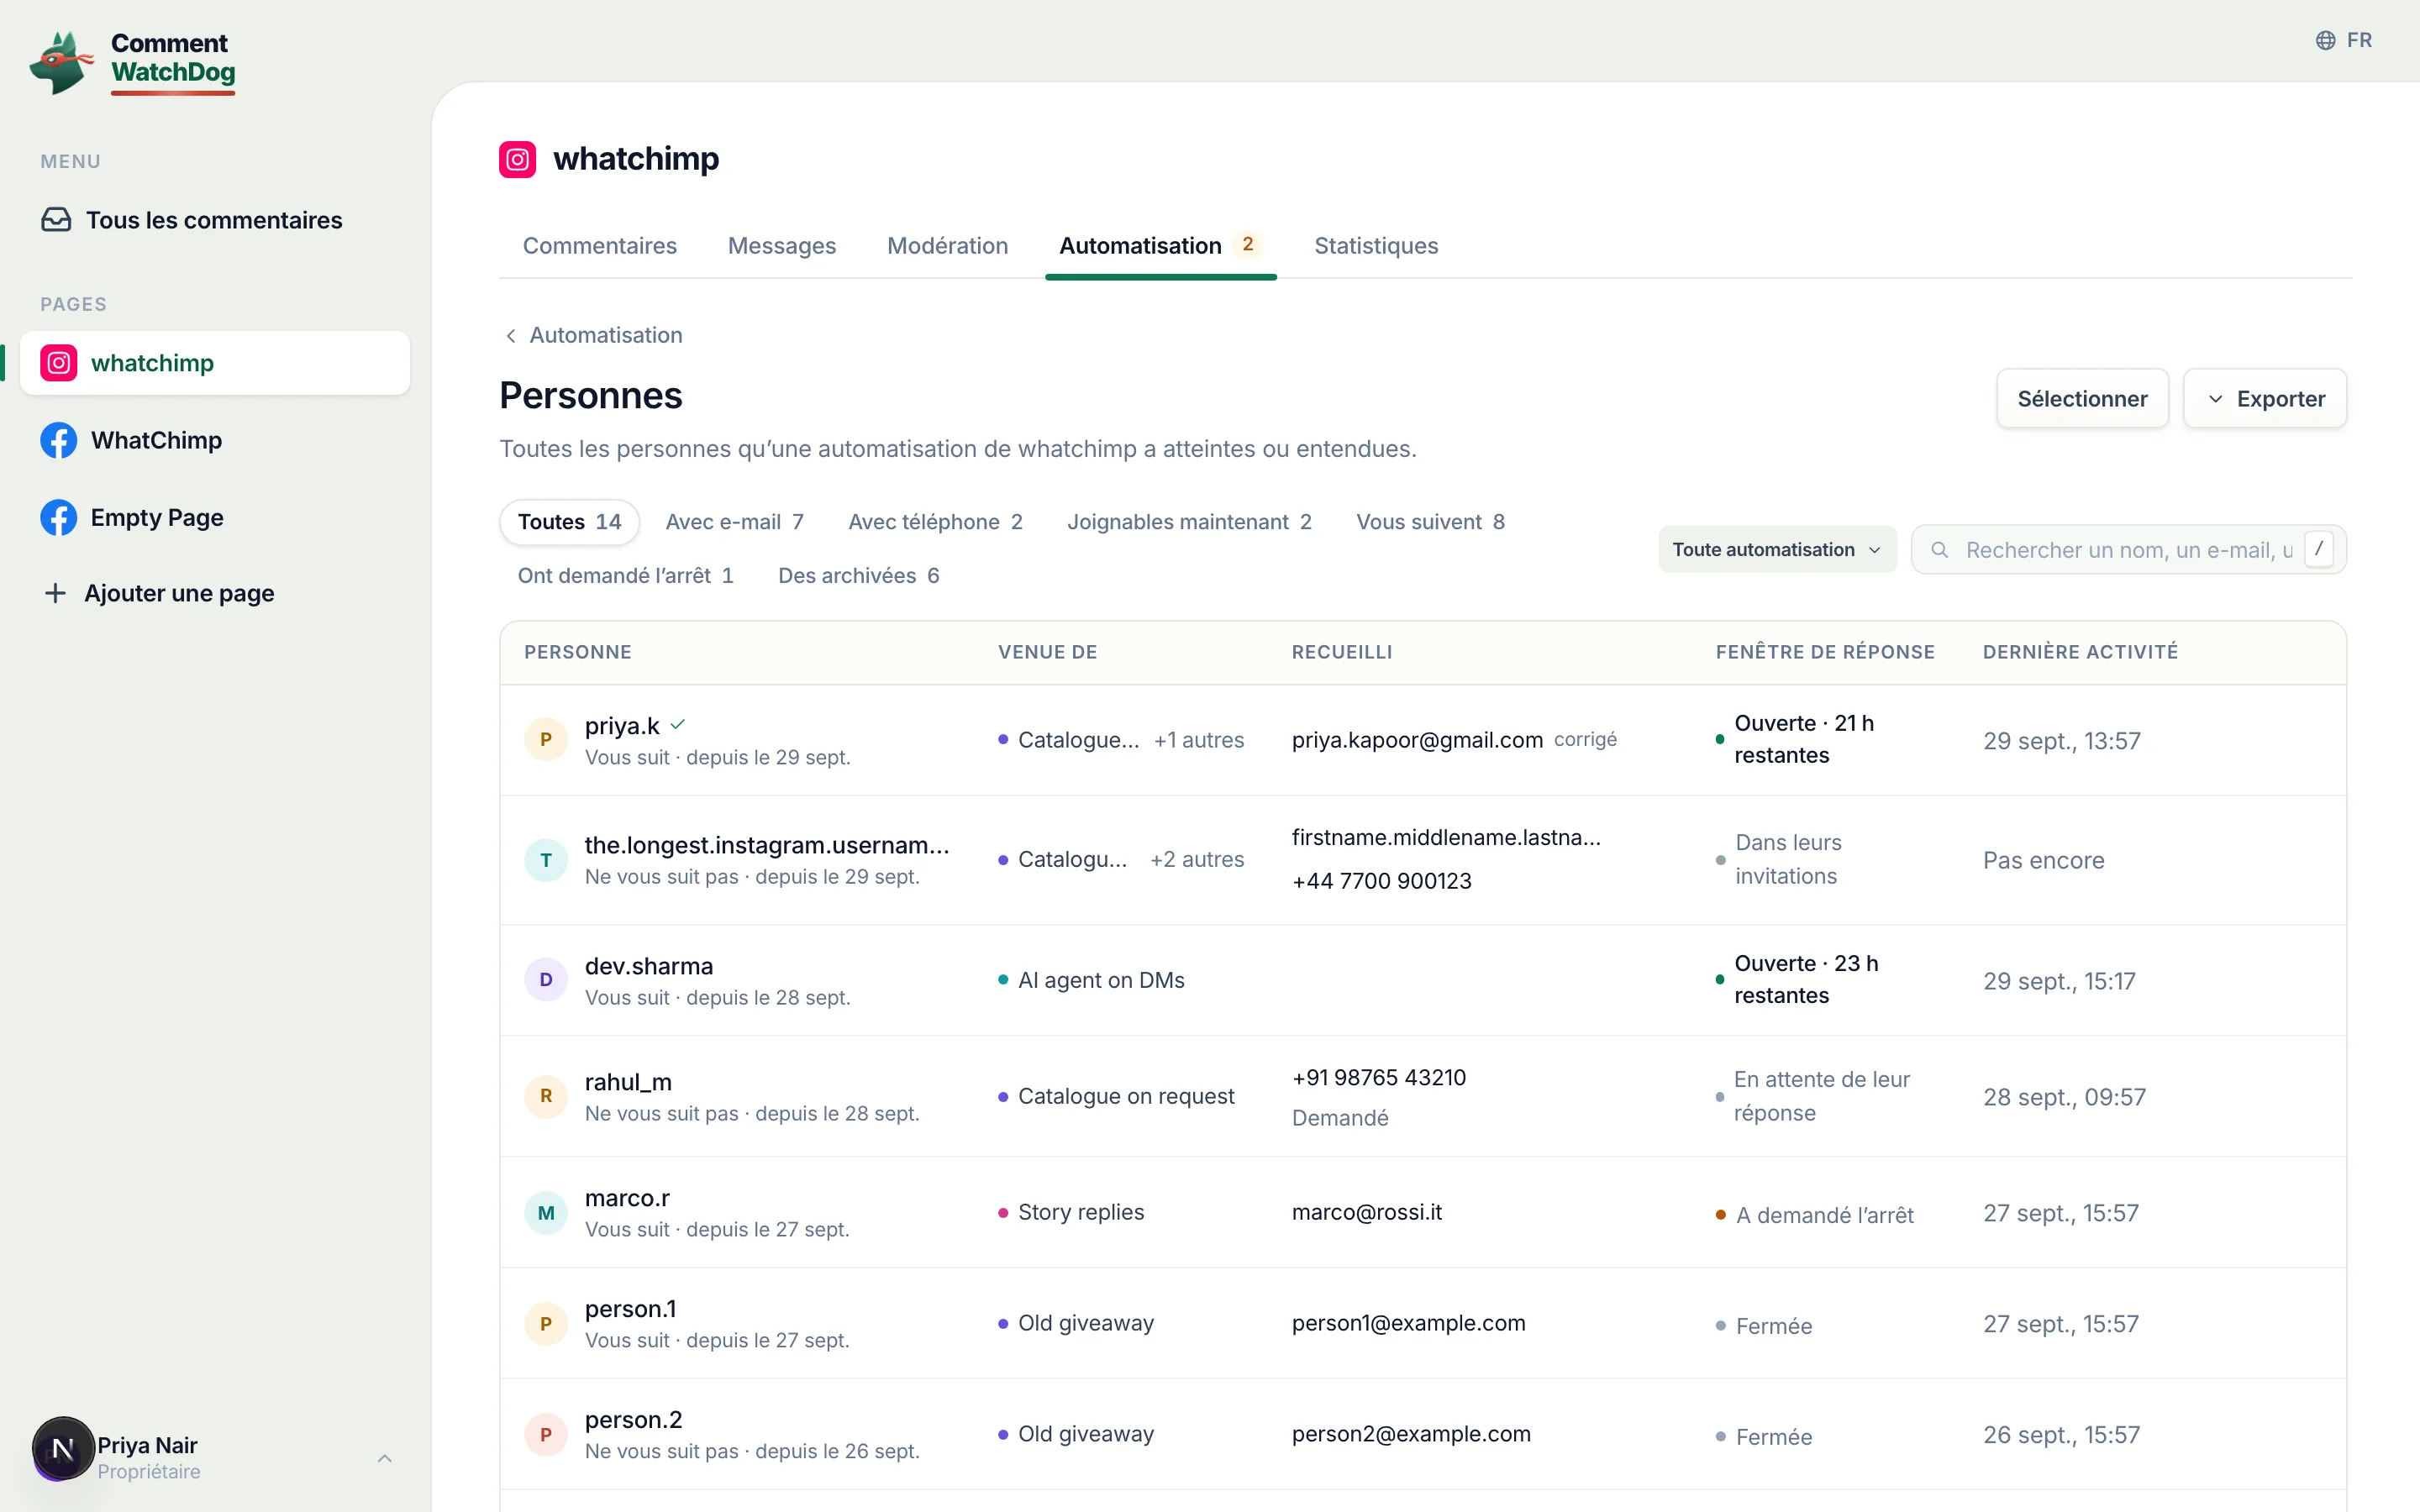Viewport: 2420px width, 1512px height.
Task: Switch to the Modération tab
Action: coord(947,246)
